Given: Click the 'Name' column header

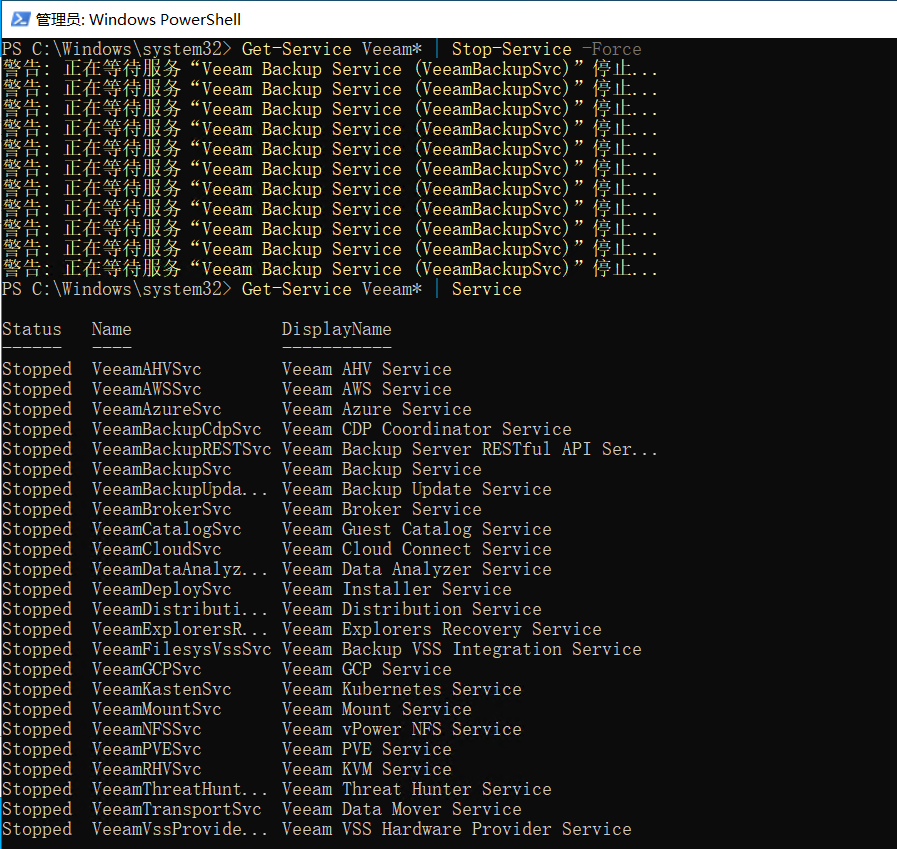Looking at the screenshot, I should point(112,329).
